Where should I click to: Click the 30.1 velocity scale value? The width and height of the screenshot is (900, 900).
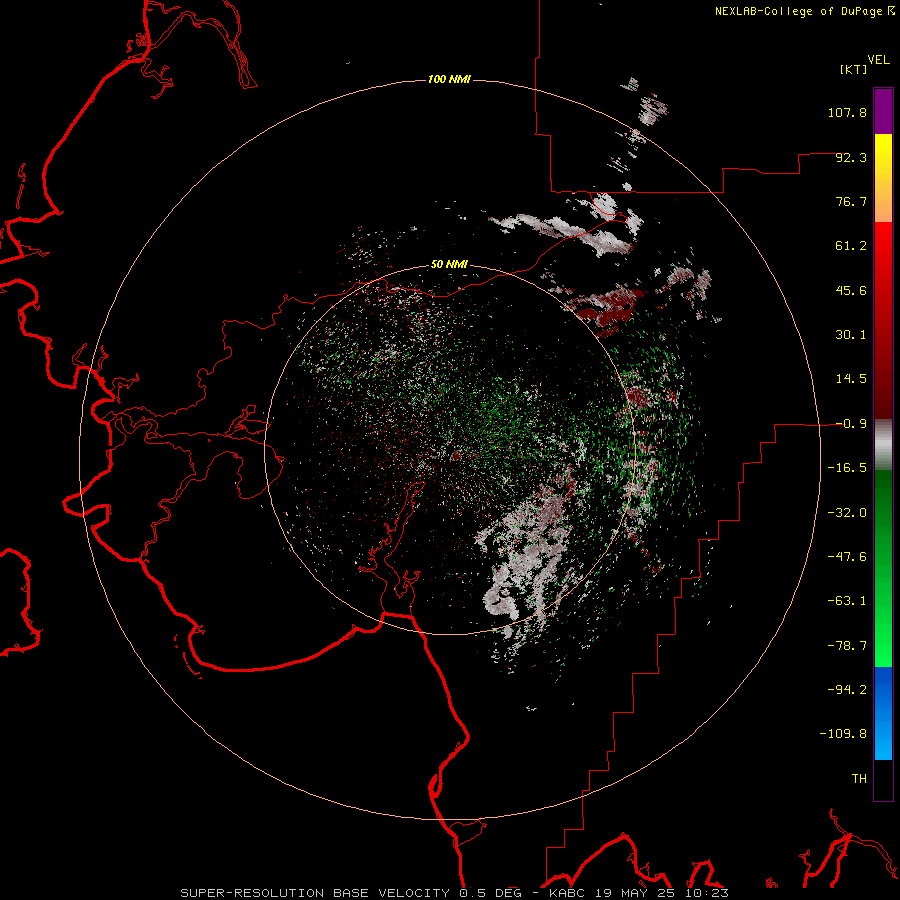tap(851, 335)
